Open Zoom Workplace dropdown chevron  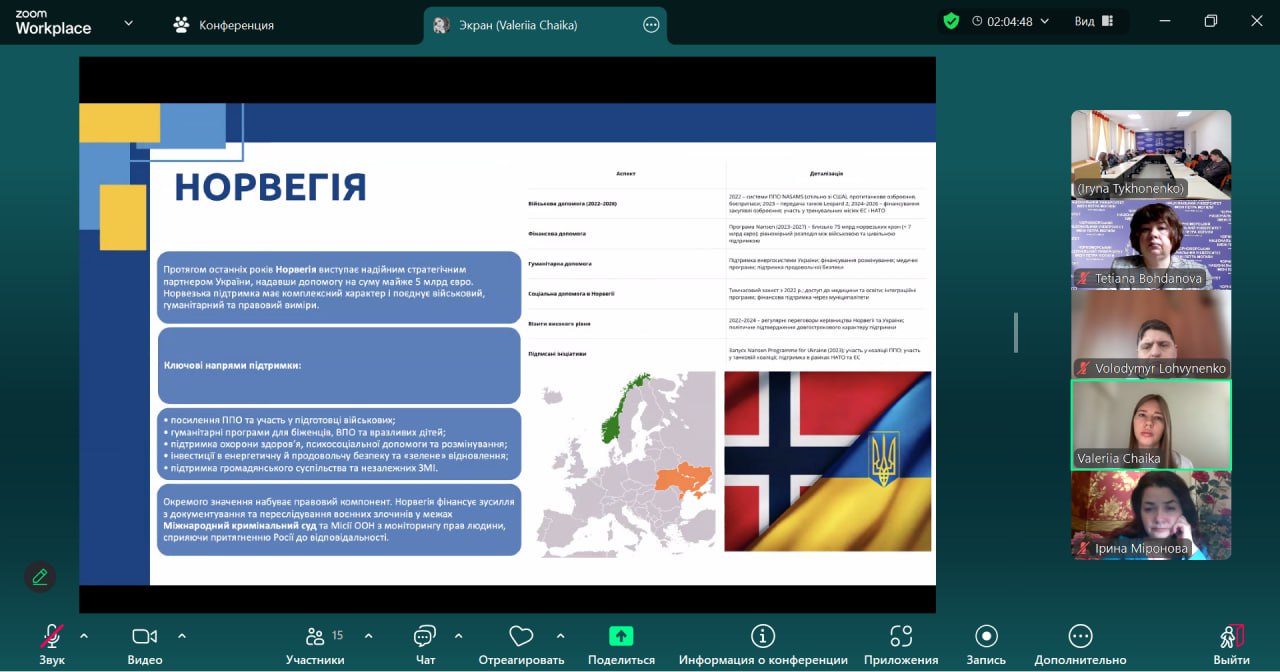(x=128, y=23)
